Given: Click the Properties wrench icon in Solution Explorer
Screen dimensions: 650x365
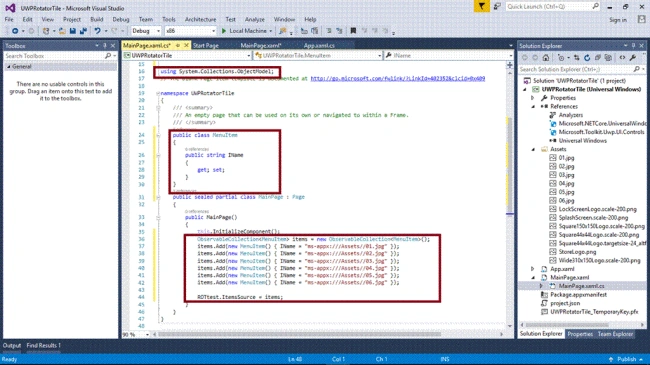Looking at the screenshot, I should coord(633,58).
